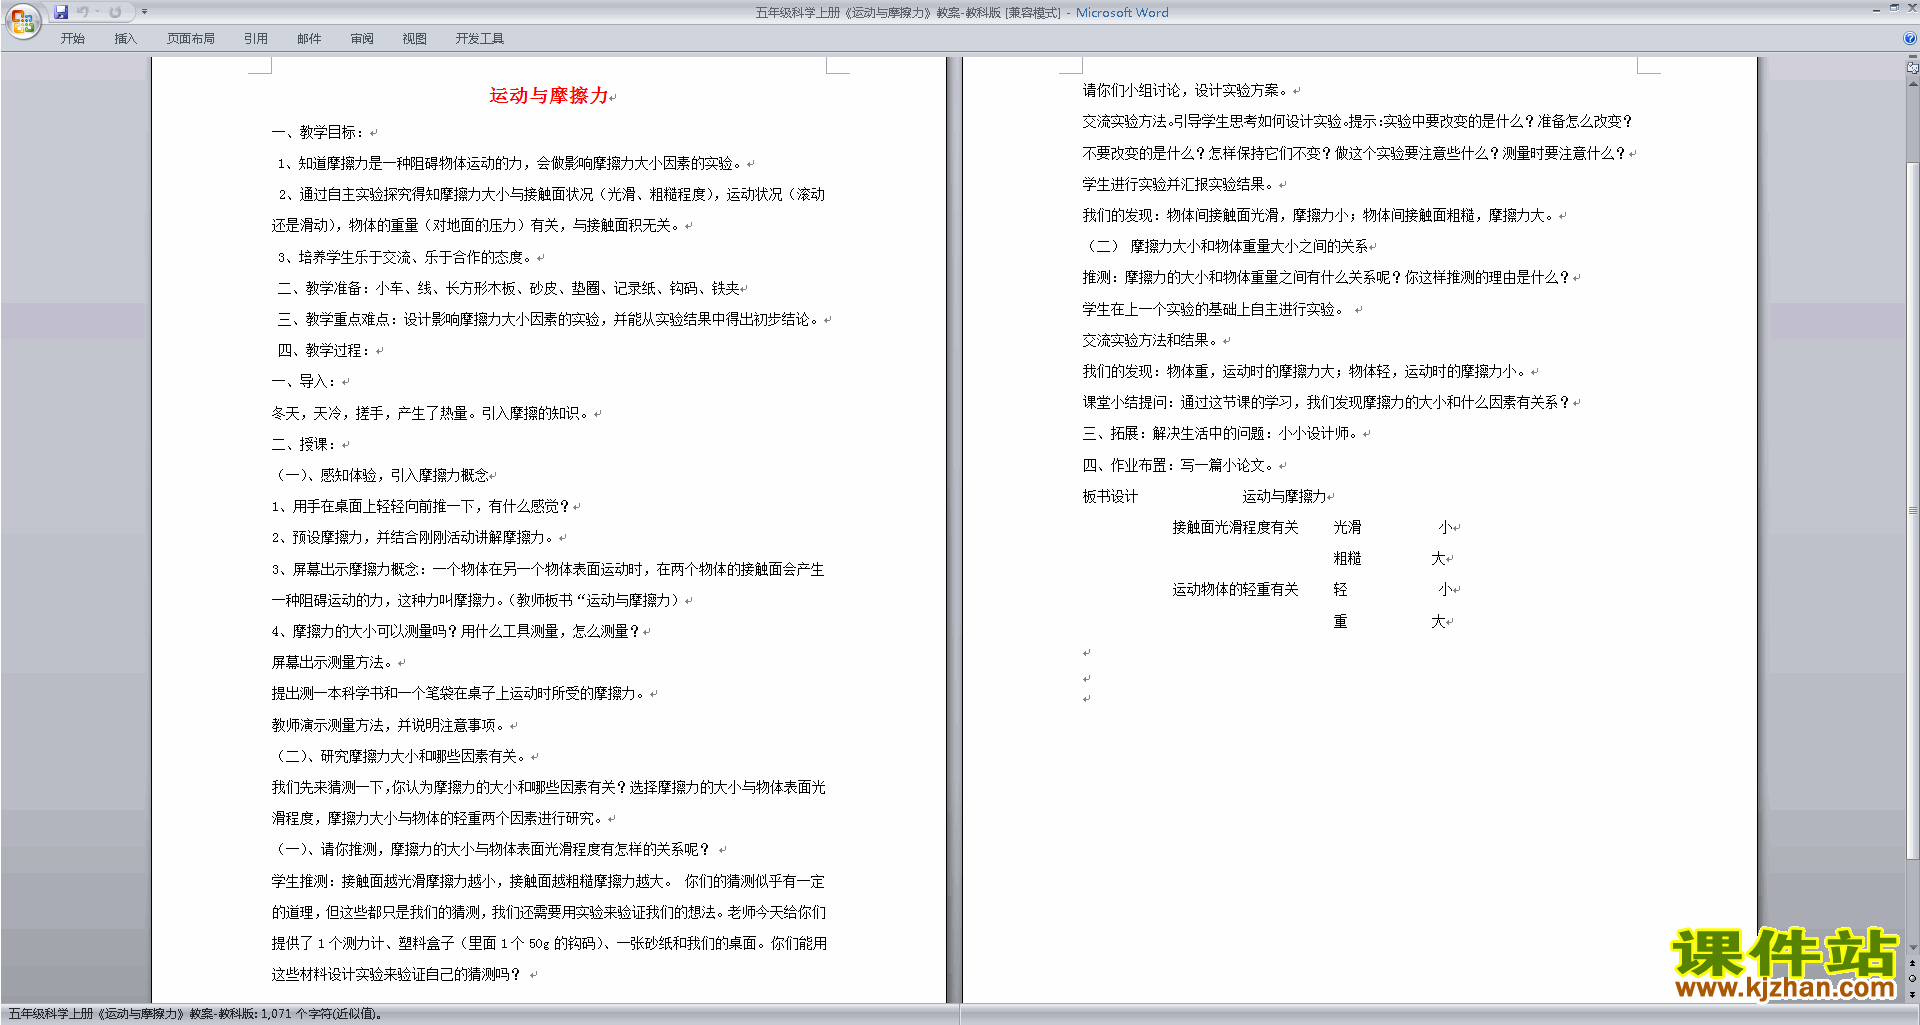Viewport: 1920px width, 1025px height.
Task: Click the heading 四、教学过程:
Action: tap(324, 350)
